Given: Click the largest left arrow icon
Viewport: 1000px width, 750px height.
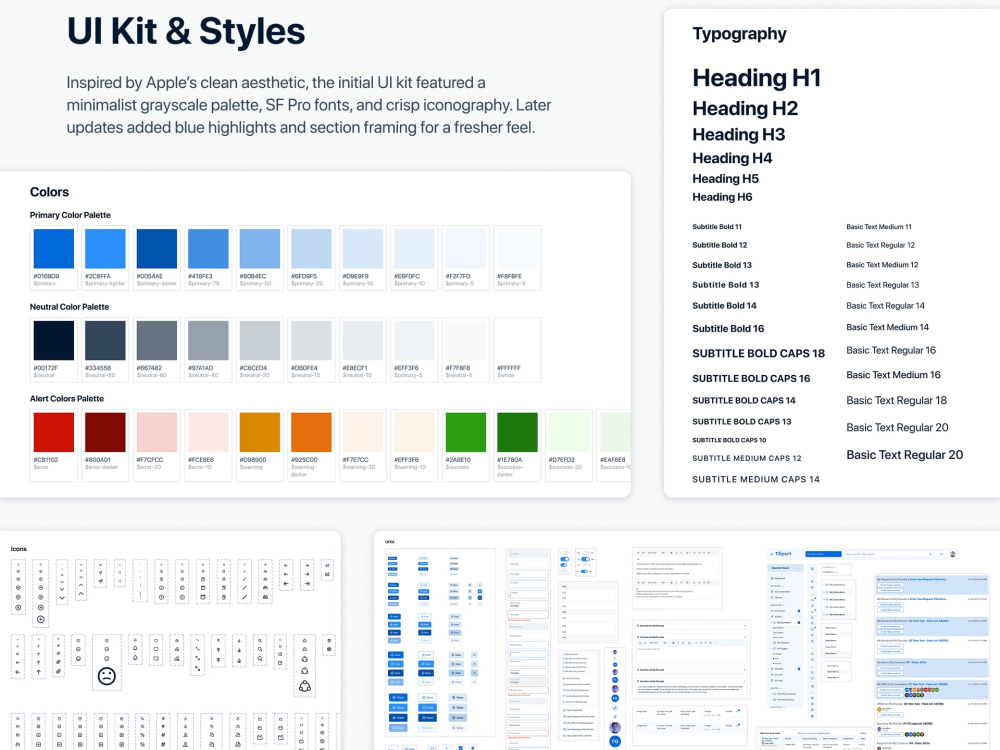Looking at the screenshot, I should (18, 672).
